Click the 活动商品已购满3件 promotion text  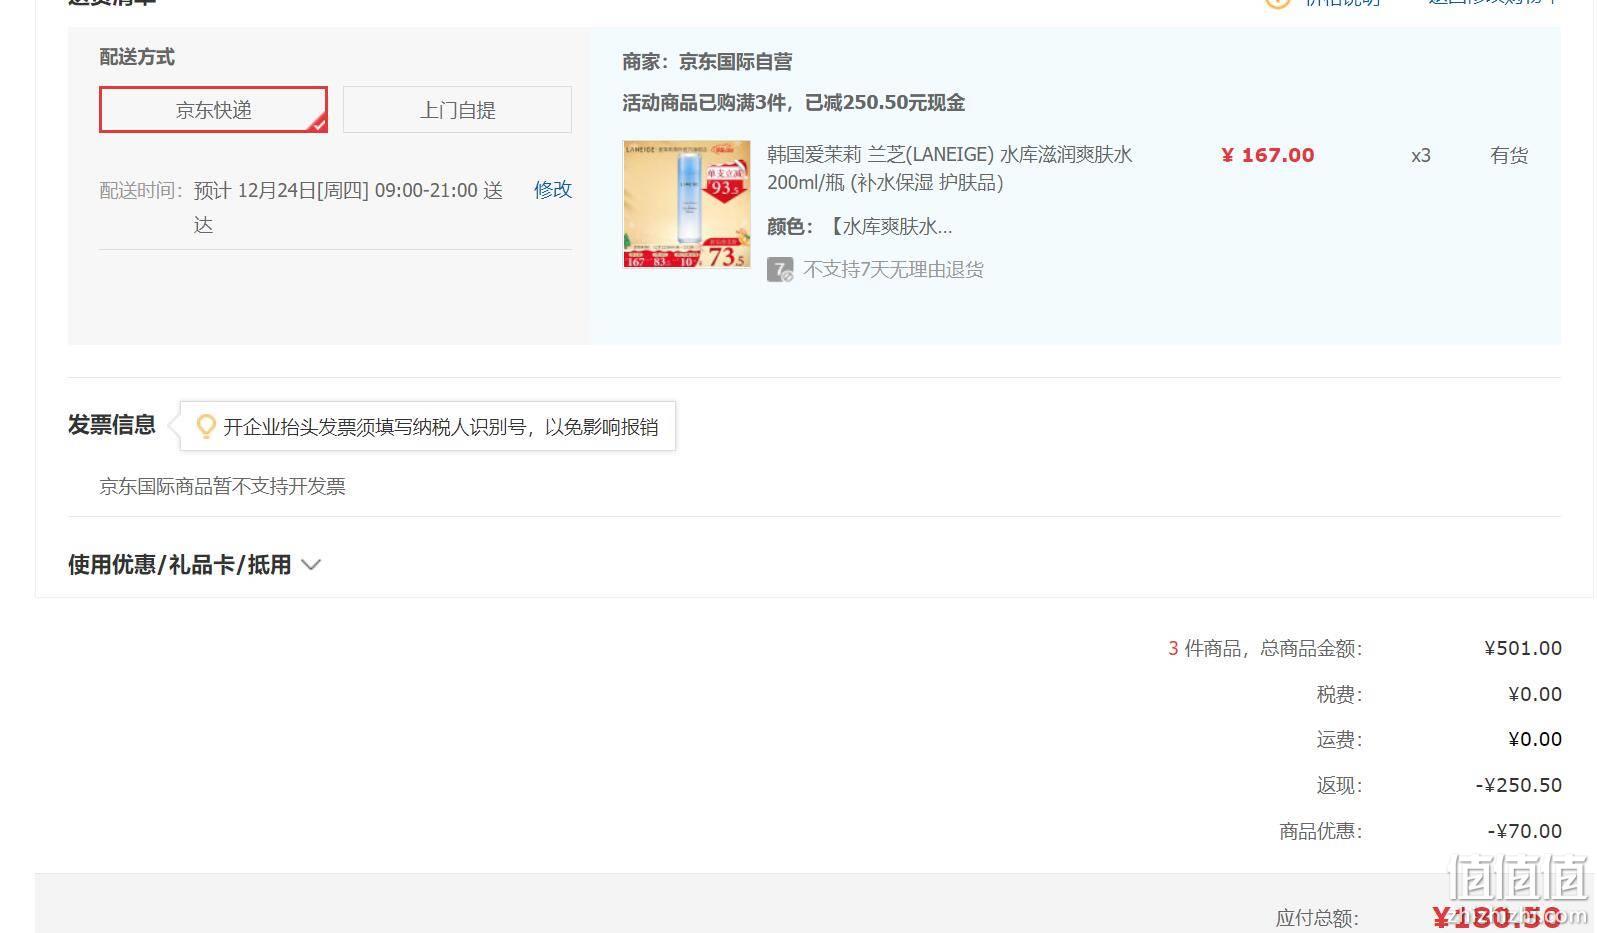793,103
